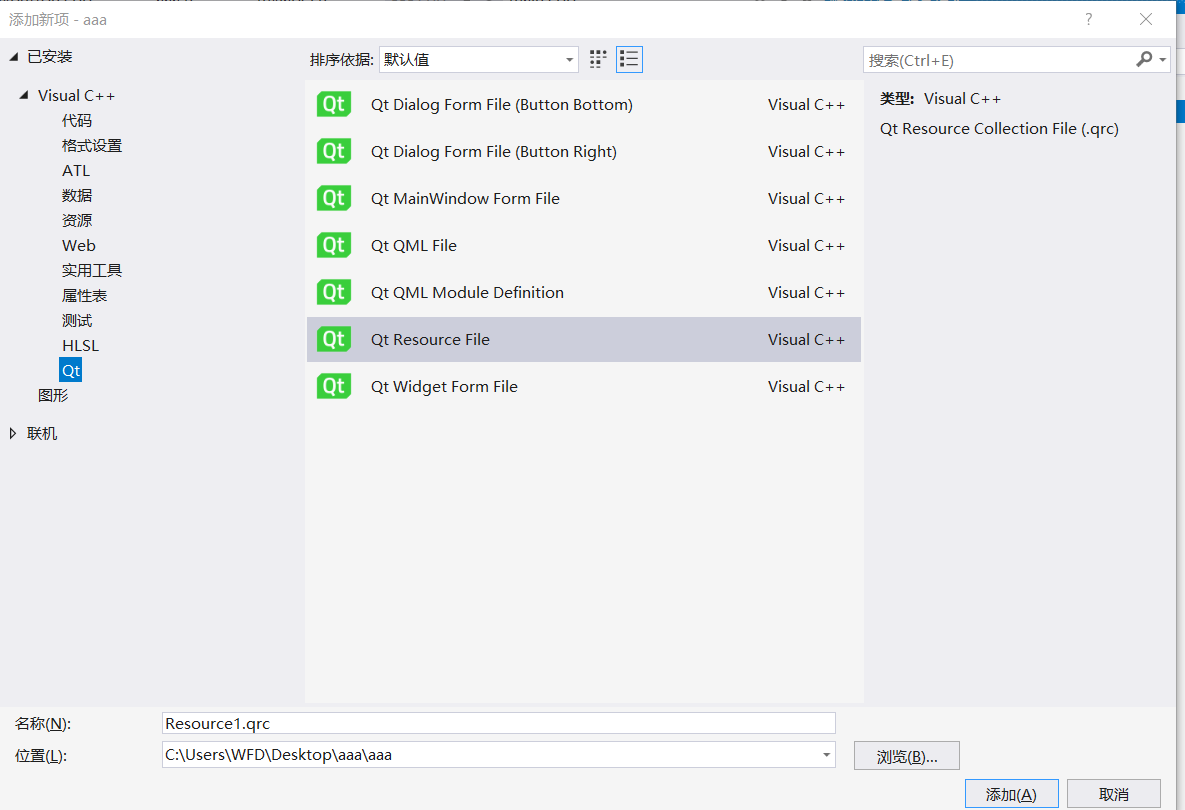Viewport: 1185px width, 810px height.
Task: Select the 属性表 category
Action: [85, 295]
